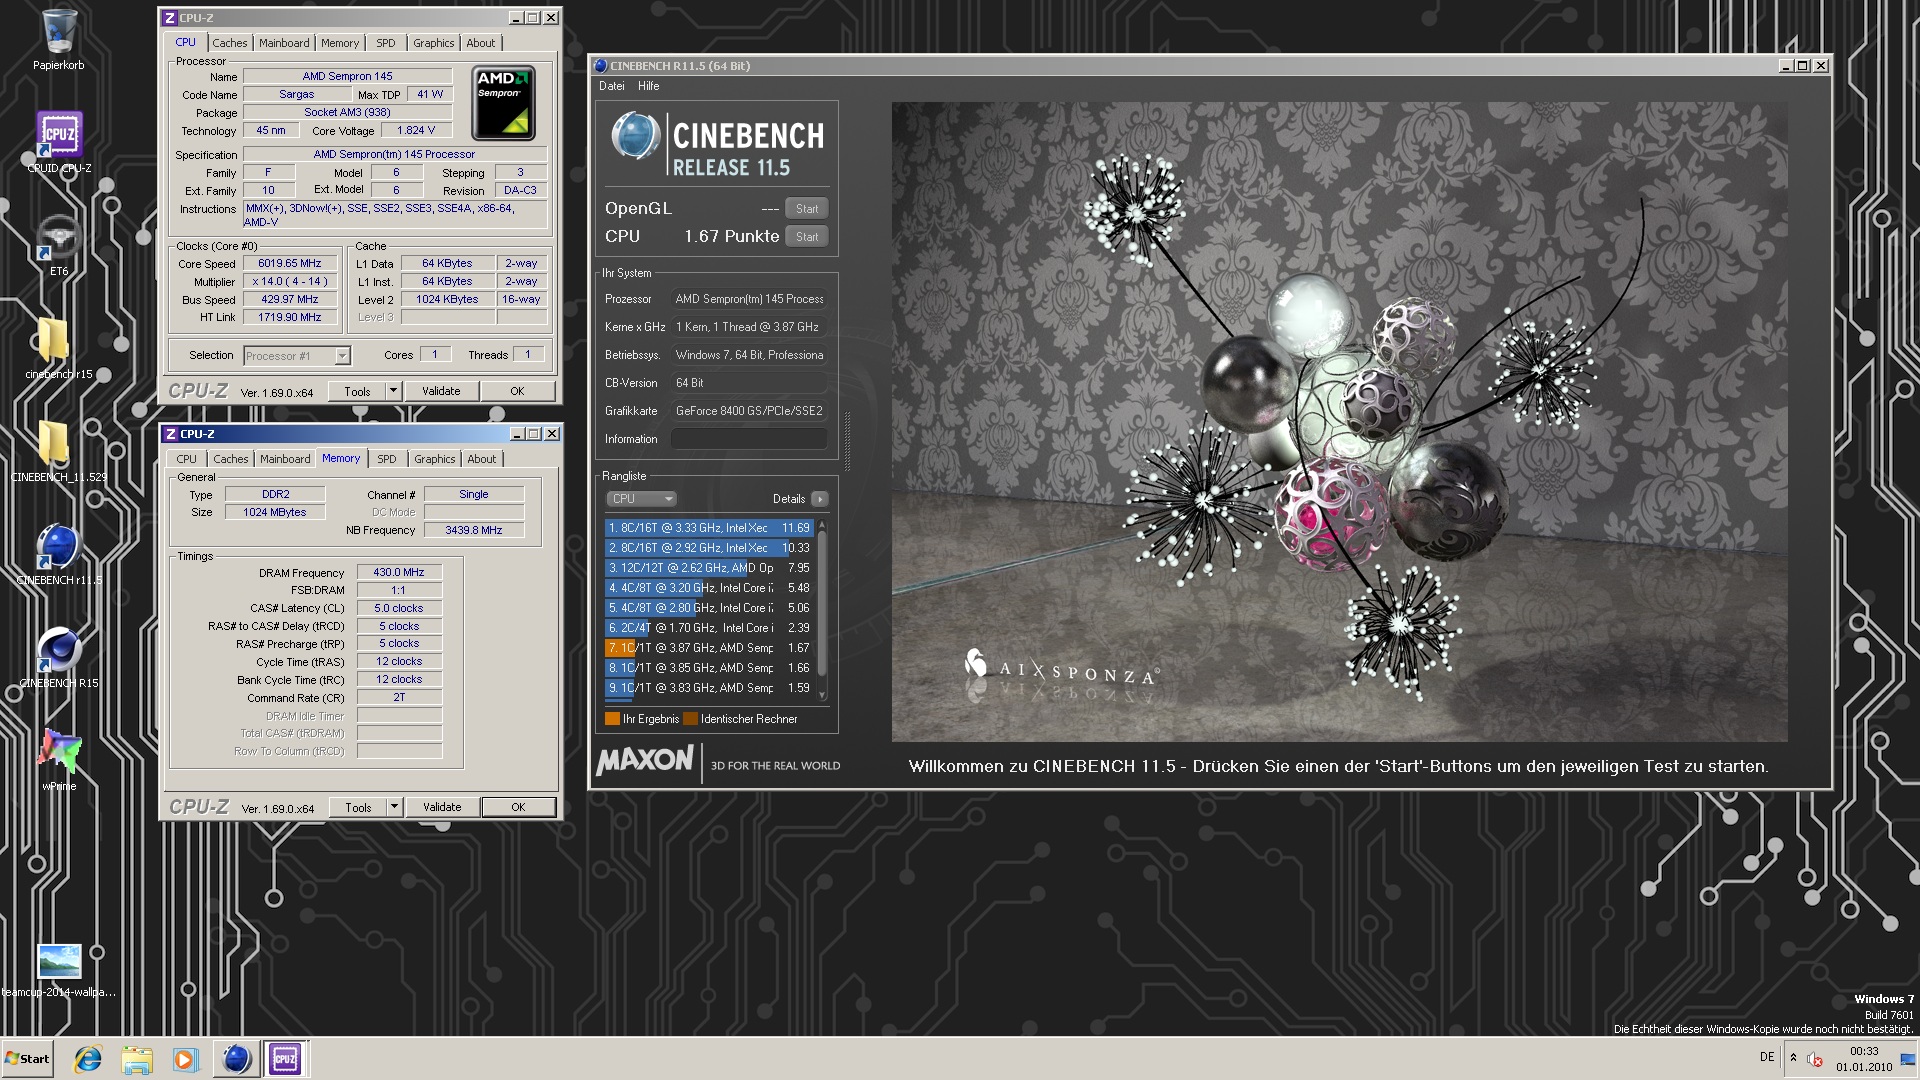Viewport: 1920px width, 1080px height.
Task: Select Mainboard tab in bottom CPU-Z window
Action: coord(285,459)
